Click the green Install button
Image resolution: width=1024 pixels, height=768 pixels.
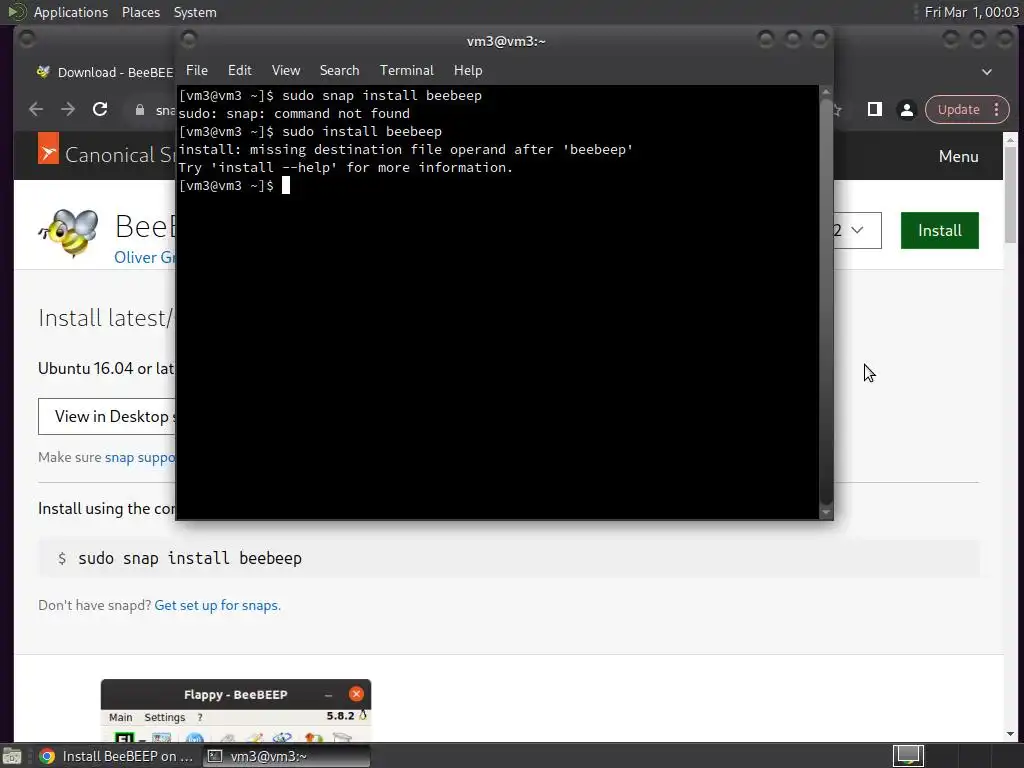pos(940,231)
